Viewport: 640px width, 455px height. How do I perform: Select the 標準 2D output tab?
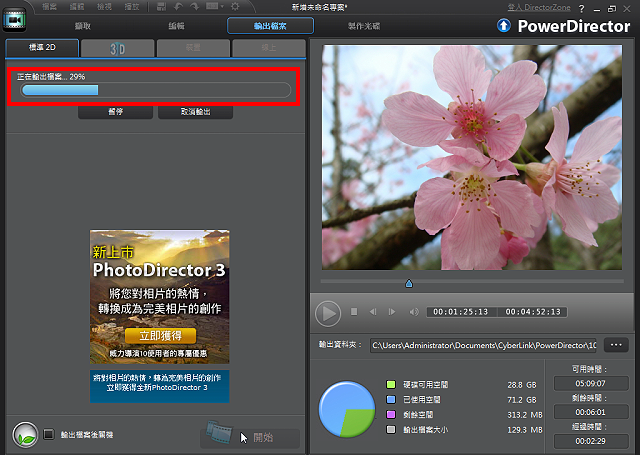(x=42, y=48)
